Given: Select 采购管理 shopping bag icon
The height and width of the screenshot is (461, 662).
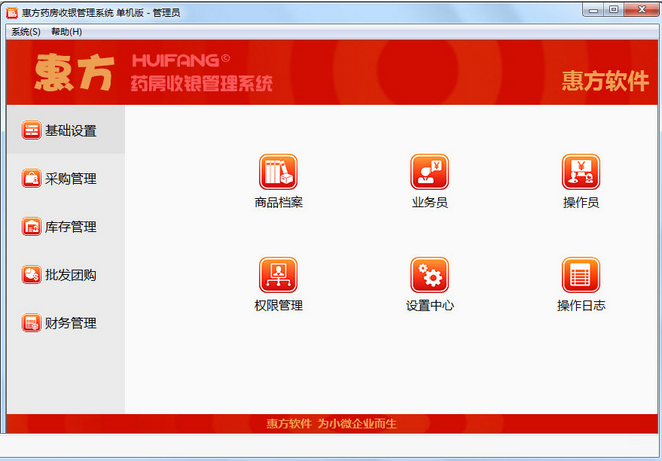Looking at the screenshot, I should coord(32,178).
